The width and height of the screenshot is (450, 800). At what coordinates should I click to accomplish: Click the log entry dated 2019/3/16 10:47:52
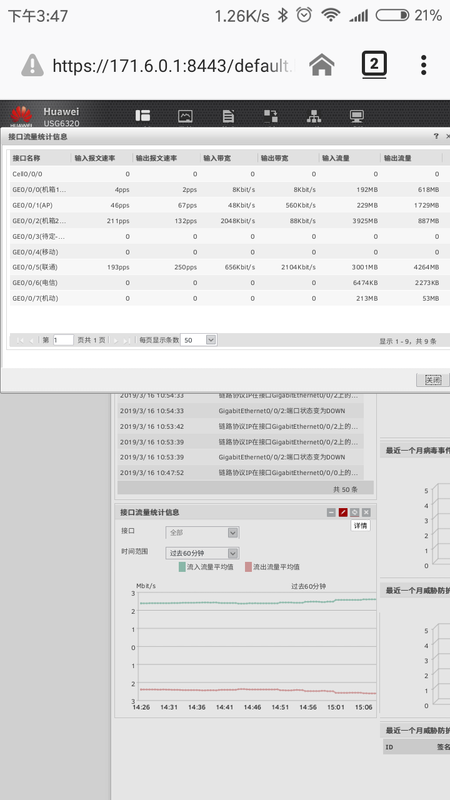click(x=240, y=472)
